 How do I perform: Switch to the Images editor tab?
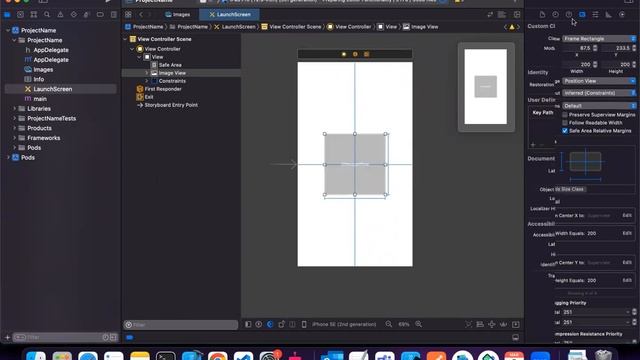(x=178, y=15)
